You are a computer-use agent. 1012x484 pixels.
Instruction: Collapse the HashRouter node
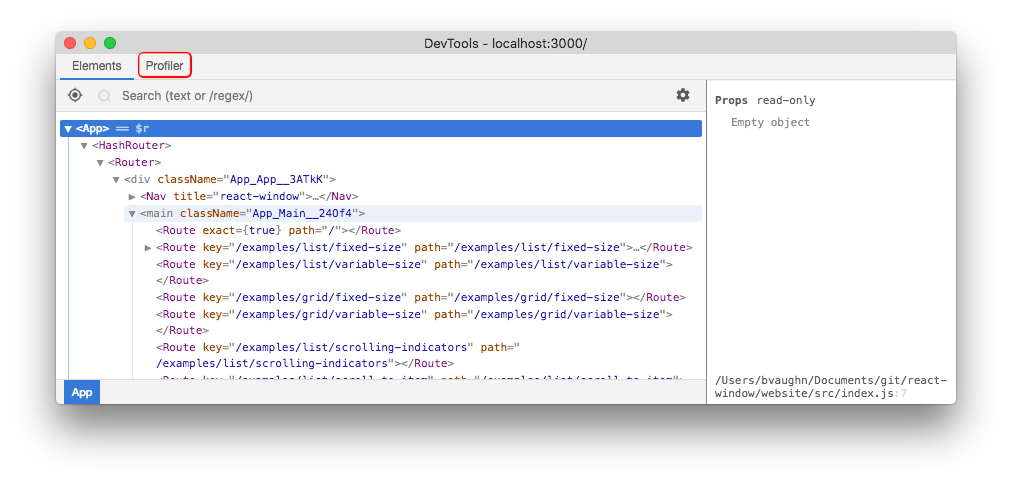(84, 146)
